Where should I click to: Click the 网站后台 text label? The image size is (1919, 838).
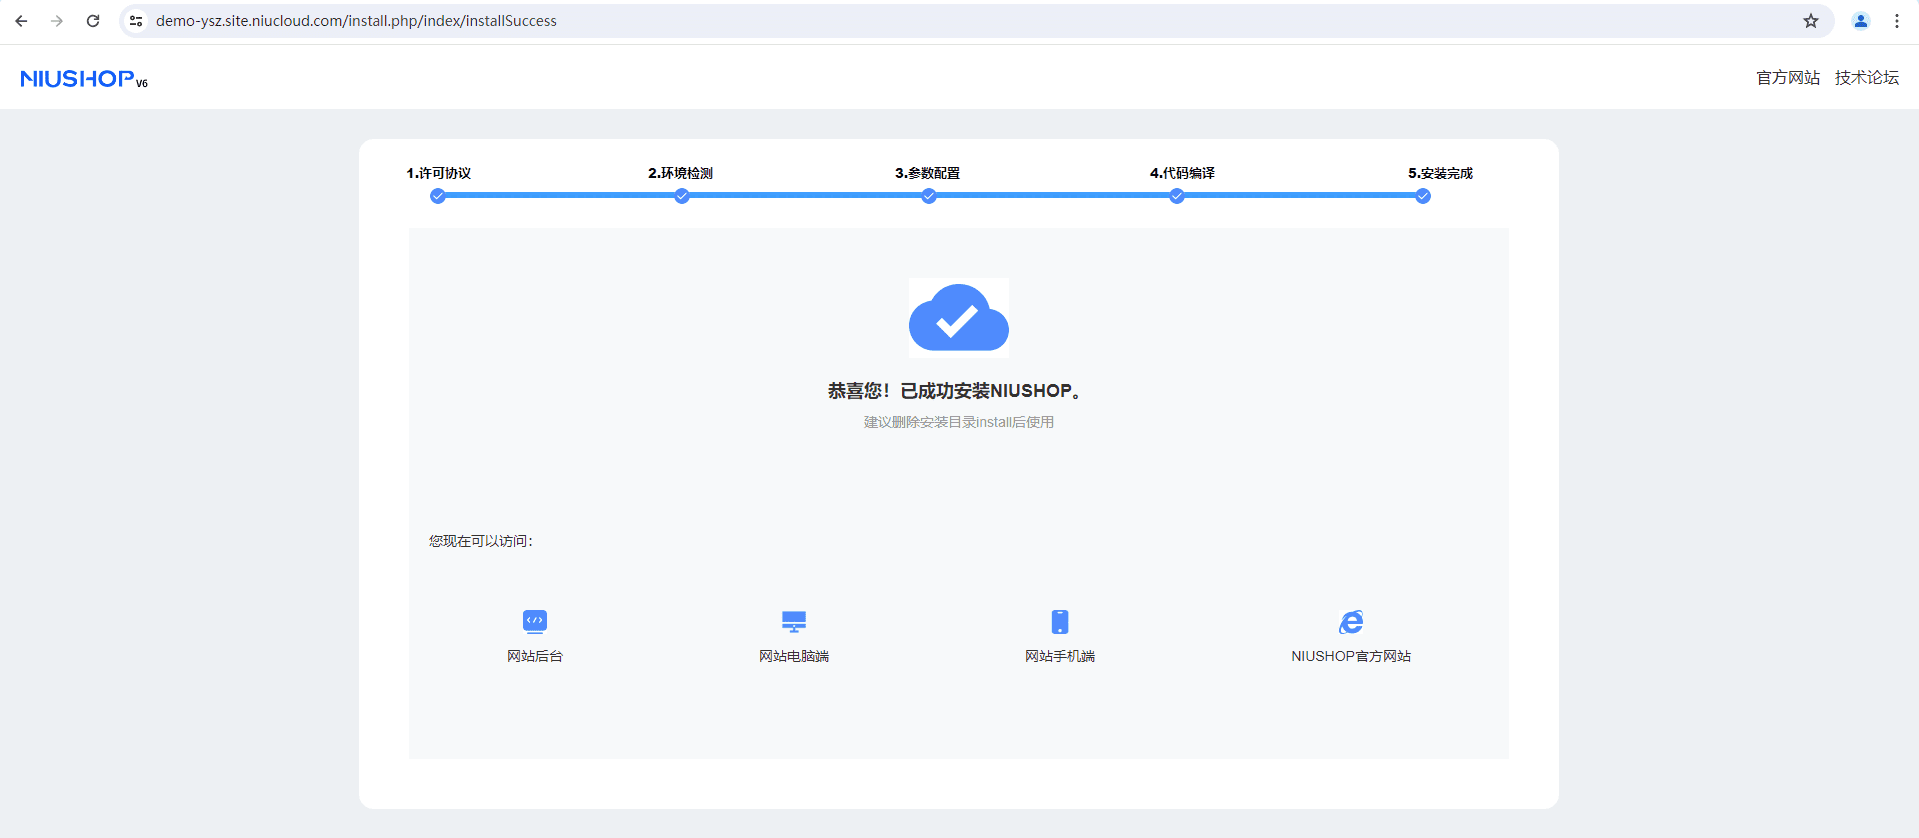[535, 656]
